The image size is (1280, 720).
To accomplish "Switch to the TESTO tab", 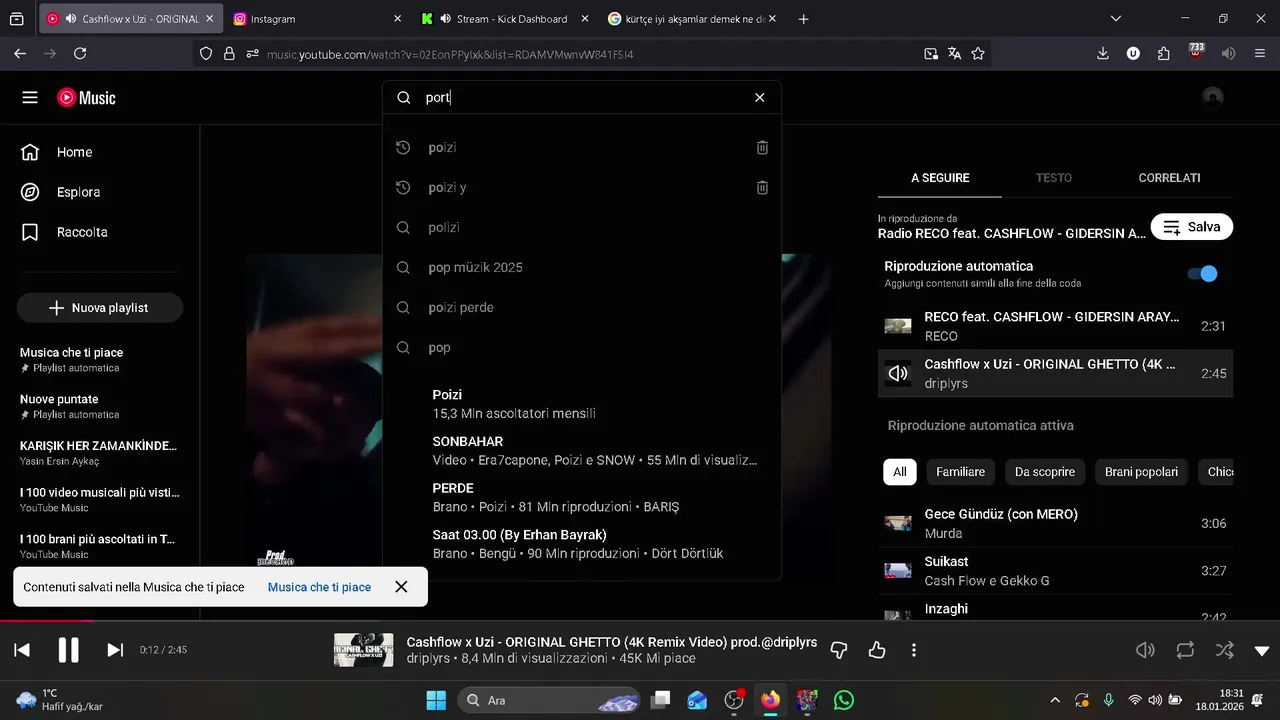I will (1053, 178).
